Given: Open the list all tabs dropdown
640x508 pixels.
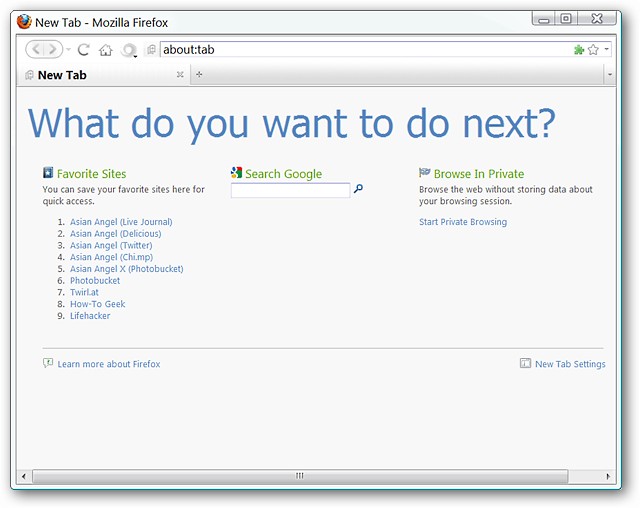Looking at the screenshot, I should click(610, 75).
